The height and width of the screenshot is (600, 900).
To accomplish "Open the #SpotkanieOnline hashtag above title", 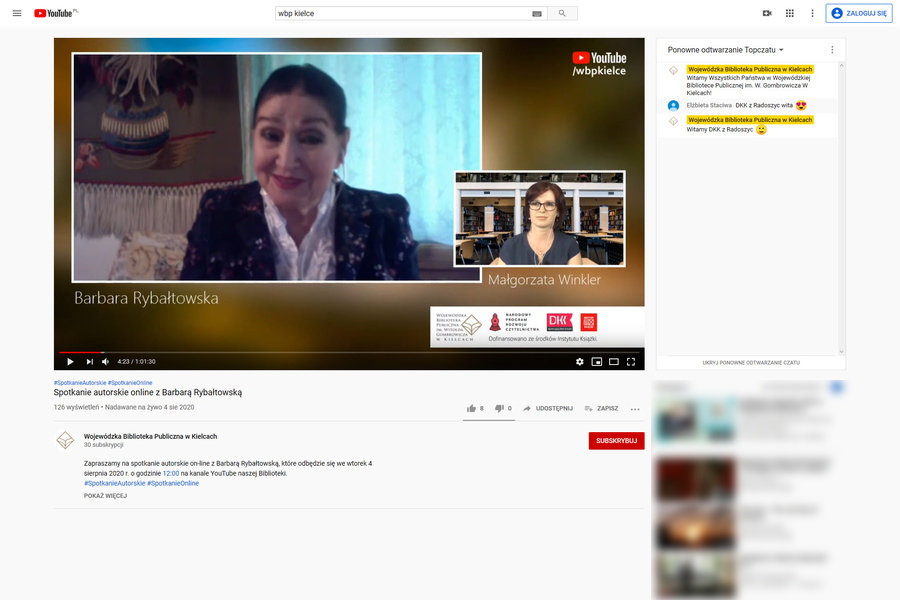I will (x=130, y=382).
